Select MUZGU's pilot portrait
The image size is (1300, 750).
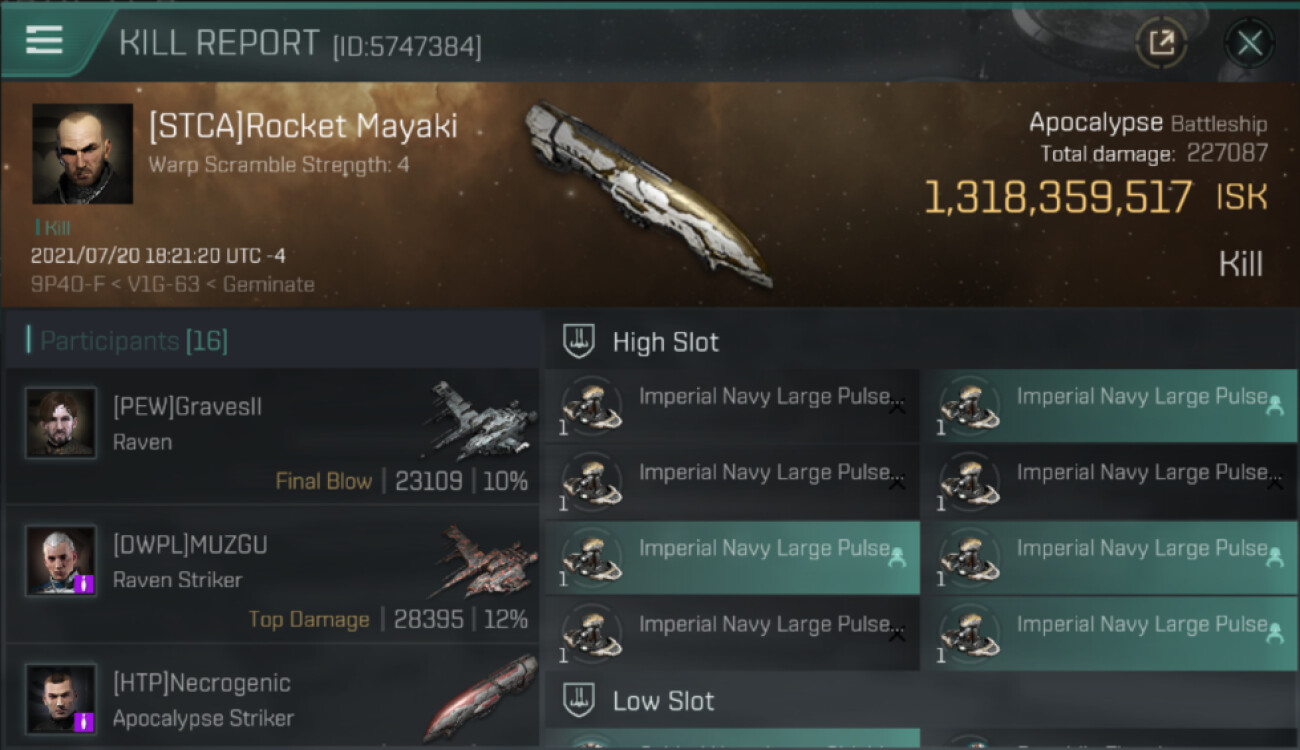click(x=61, y=560)
